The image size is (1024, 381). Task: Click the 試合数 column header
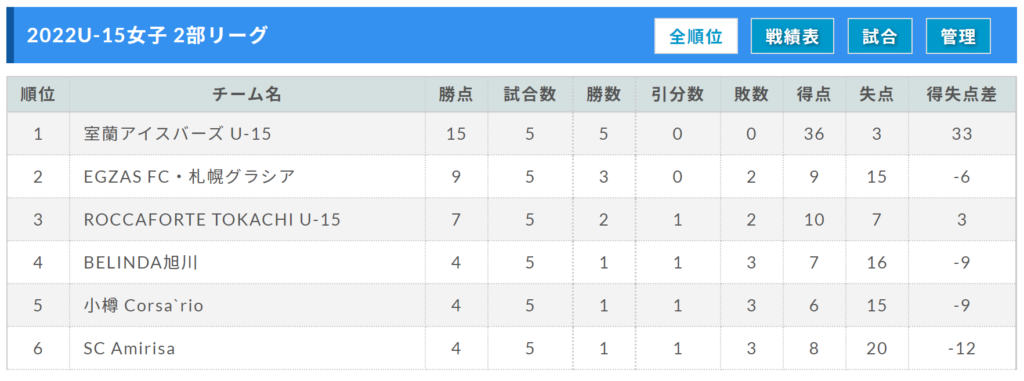coord(530,95)
